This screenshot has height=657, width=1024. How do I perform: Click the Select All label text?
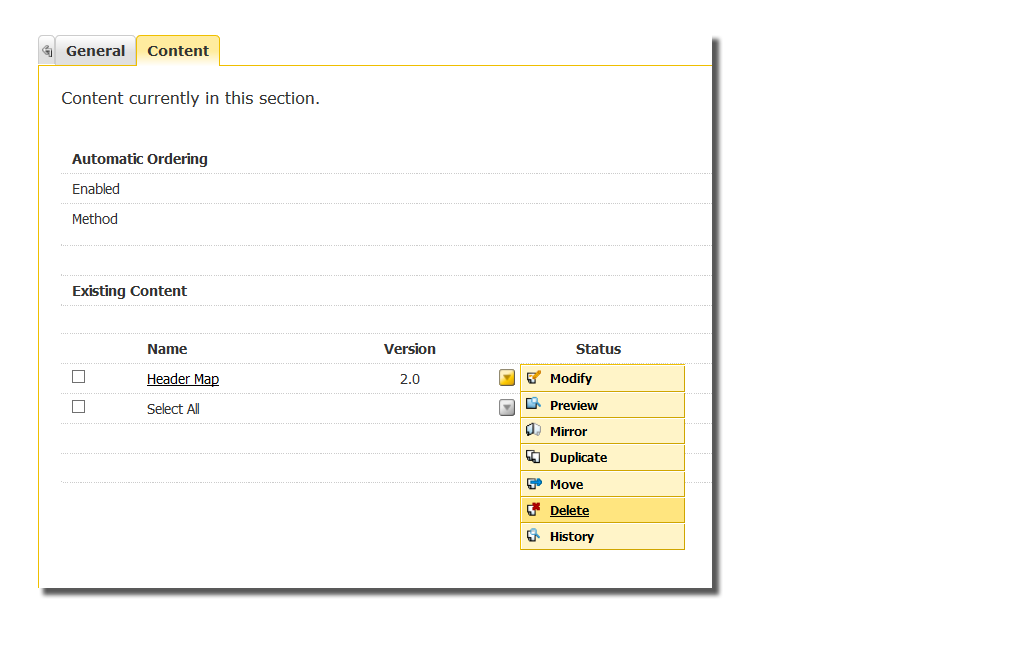tap(173, 409)
